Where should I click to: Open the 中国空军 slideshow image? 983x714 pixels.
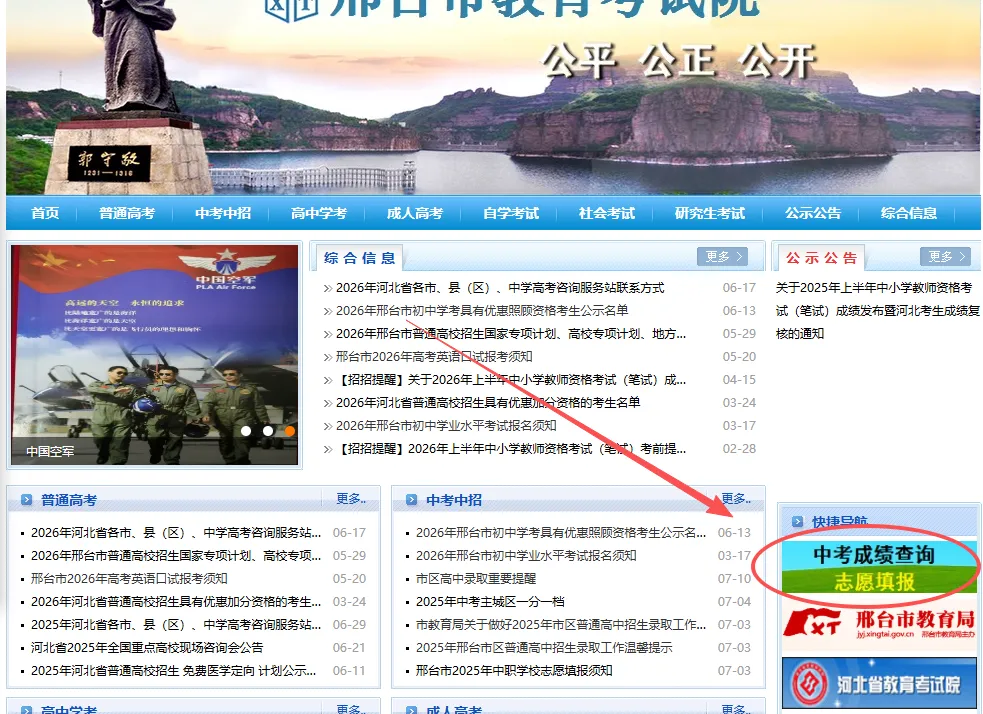[x=154, y=355]
